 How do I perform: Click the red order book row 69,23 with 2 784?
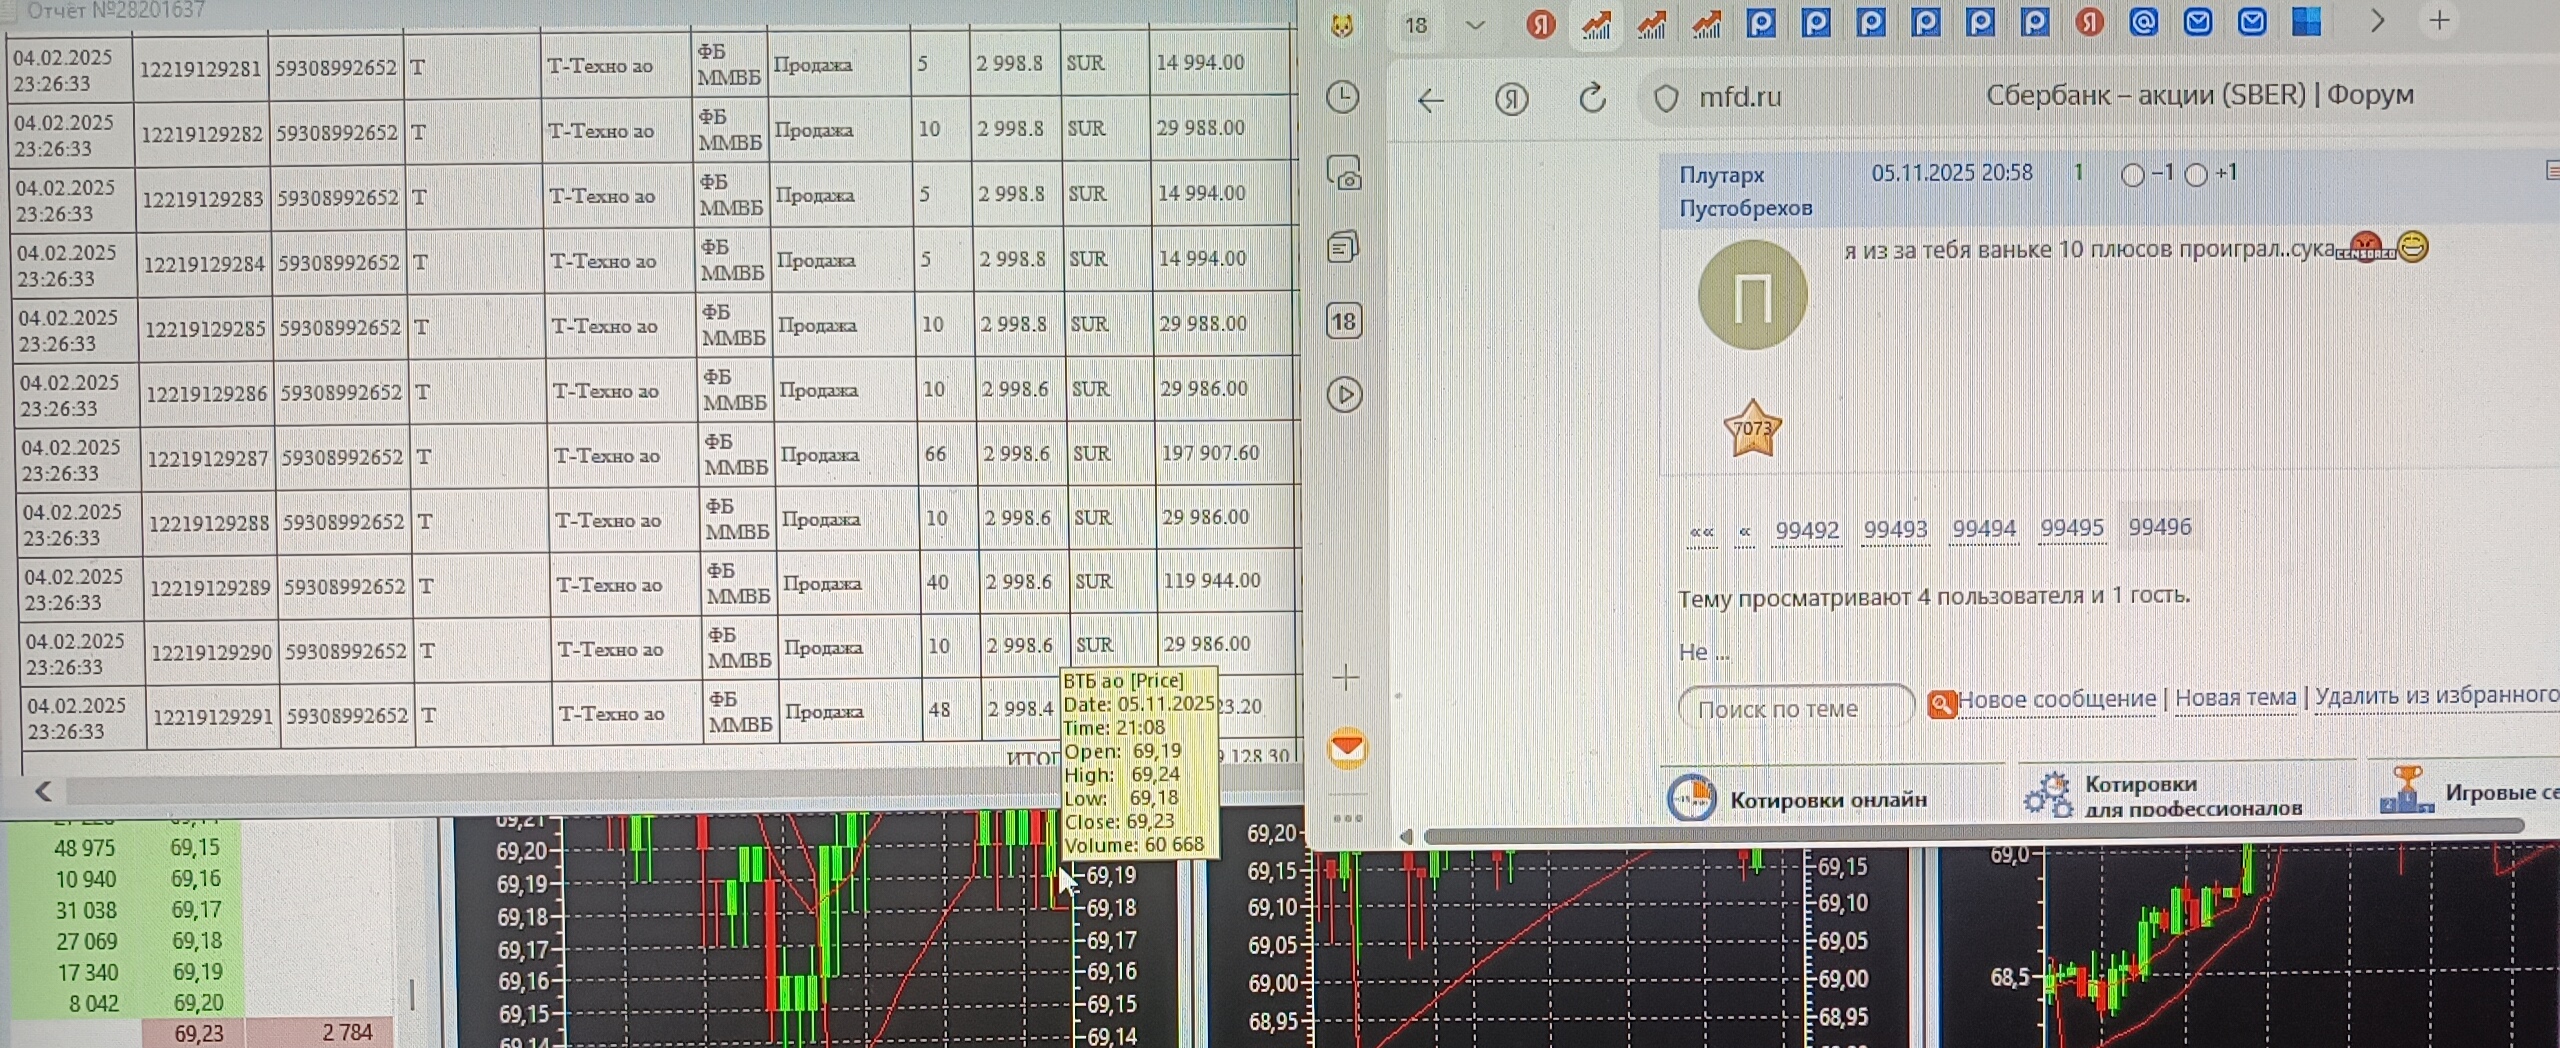[267, 1033]
